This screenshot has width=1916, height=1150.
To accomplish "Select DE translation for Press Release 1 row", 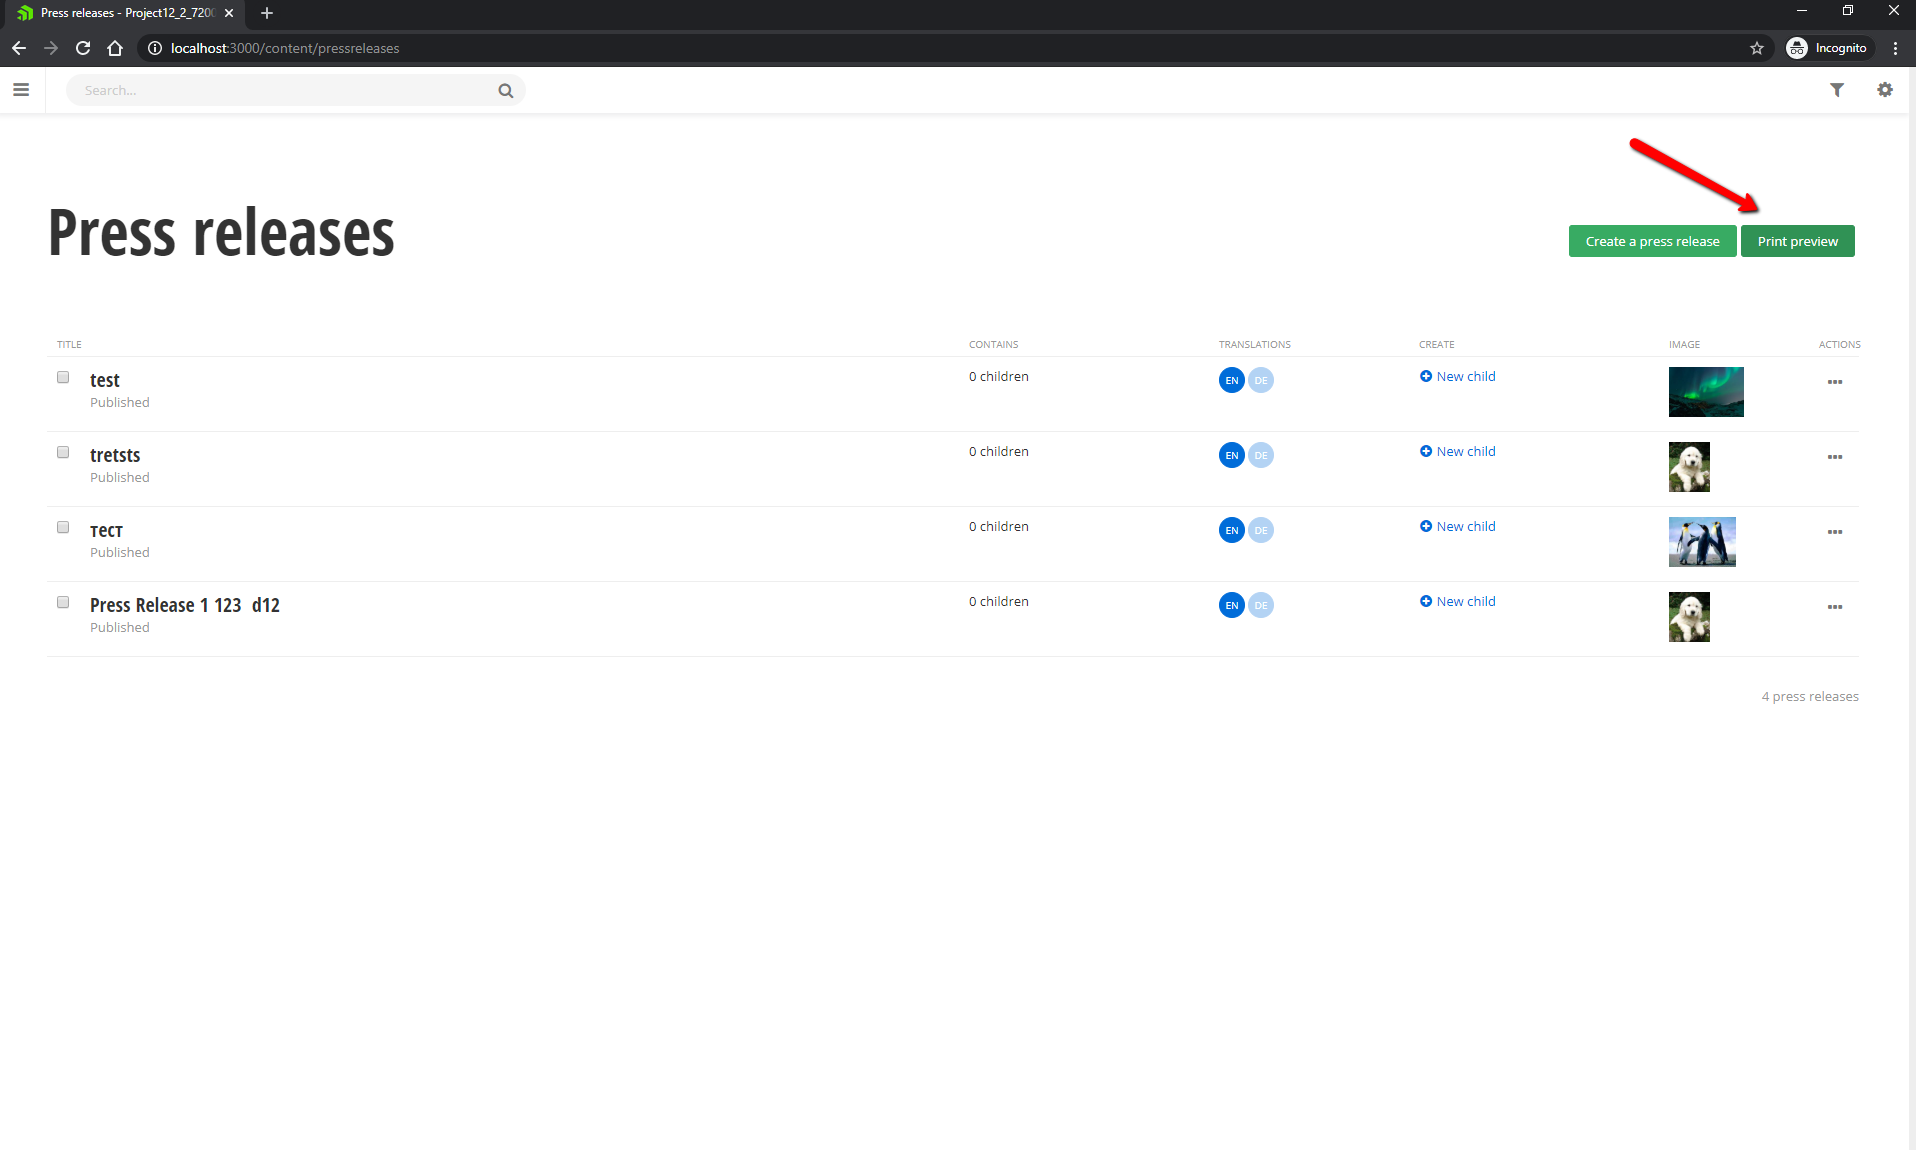I will tap(1261, 605).
